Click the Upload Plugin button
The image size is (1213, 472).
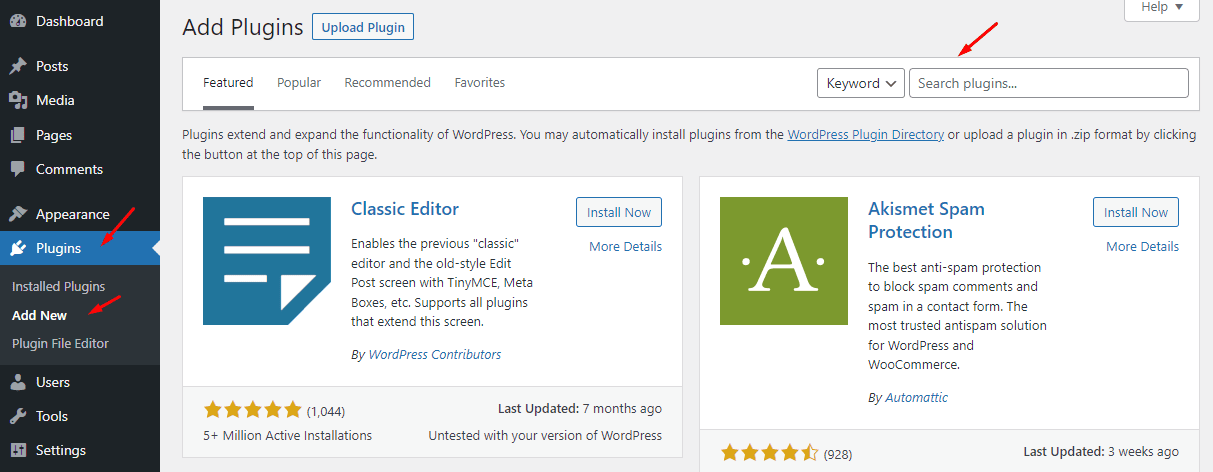click(363, 27)
